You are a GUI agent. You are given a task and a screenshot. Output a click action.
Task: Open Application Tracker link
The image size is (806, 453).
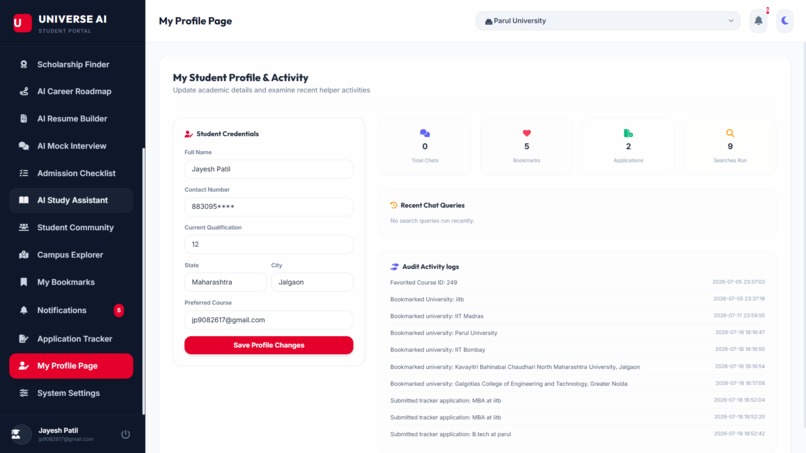(x=71, y=339)
